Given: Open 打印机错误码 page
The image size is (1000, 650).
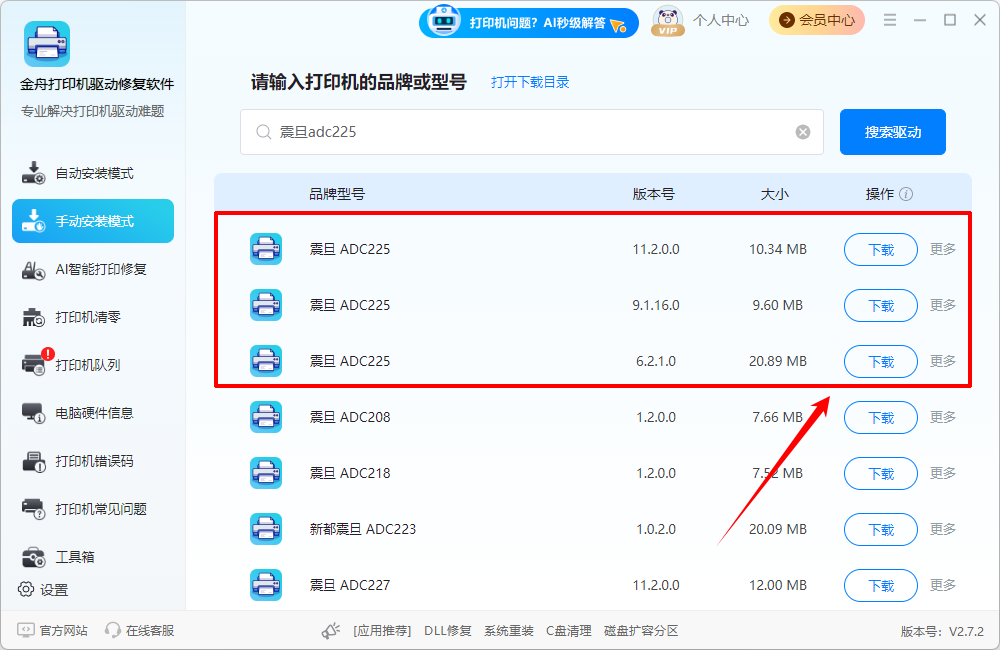Looking at the screenshot, I should (93, 461).
